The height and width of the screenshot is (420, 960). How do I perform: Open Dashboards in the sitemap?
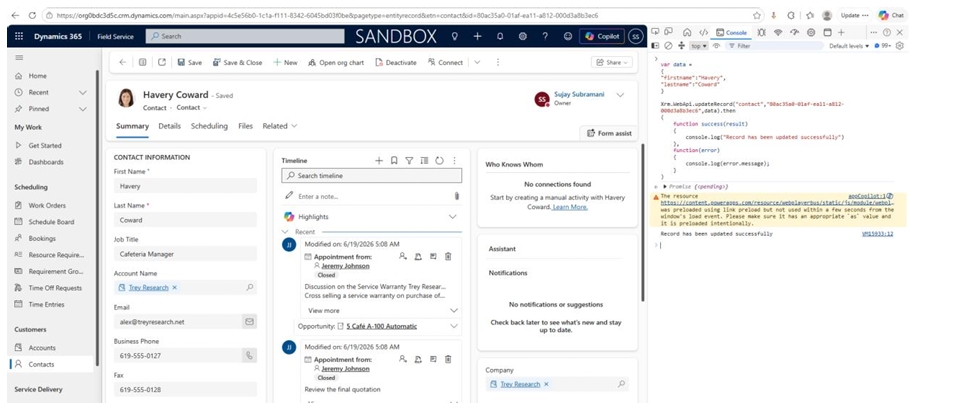click(x=46, y=162)
